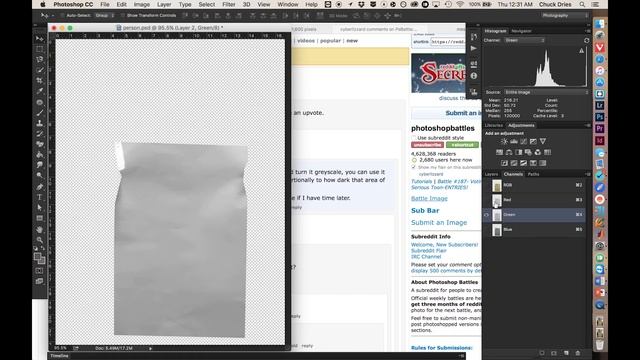Screen dimensions: 640x360
Task: Switch to the Navigator tab
Action: click(x=521, y=31)
